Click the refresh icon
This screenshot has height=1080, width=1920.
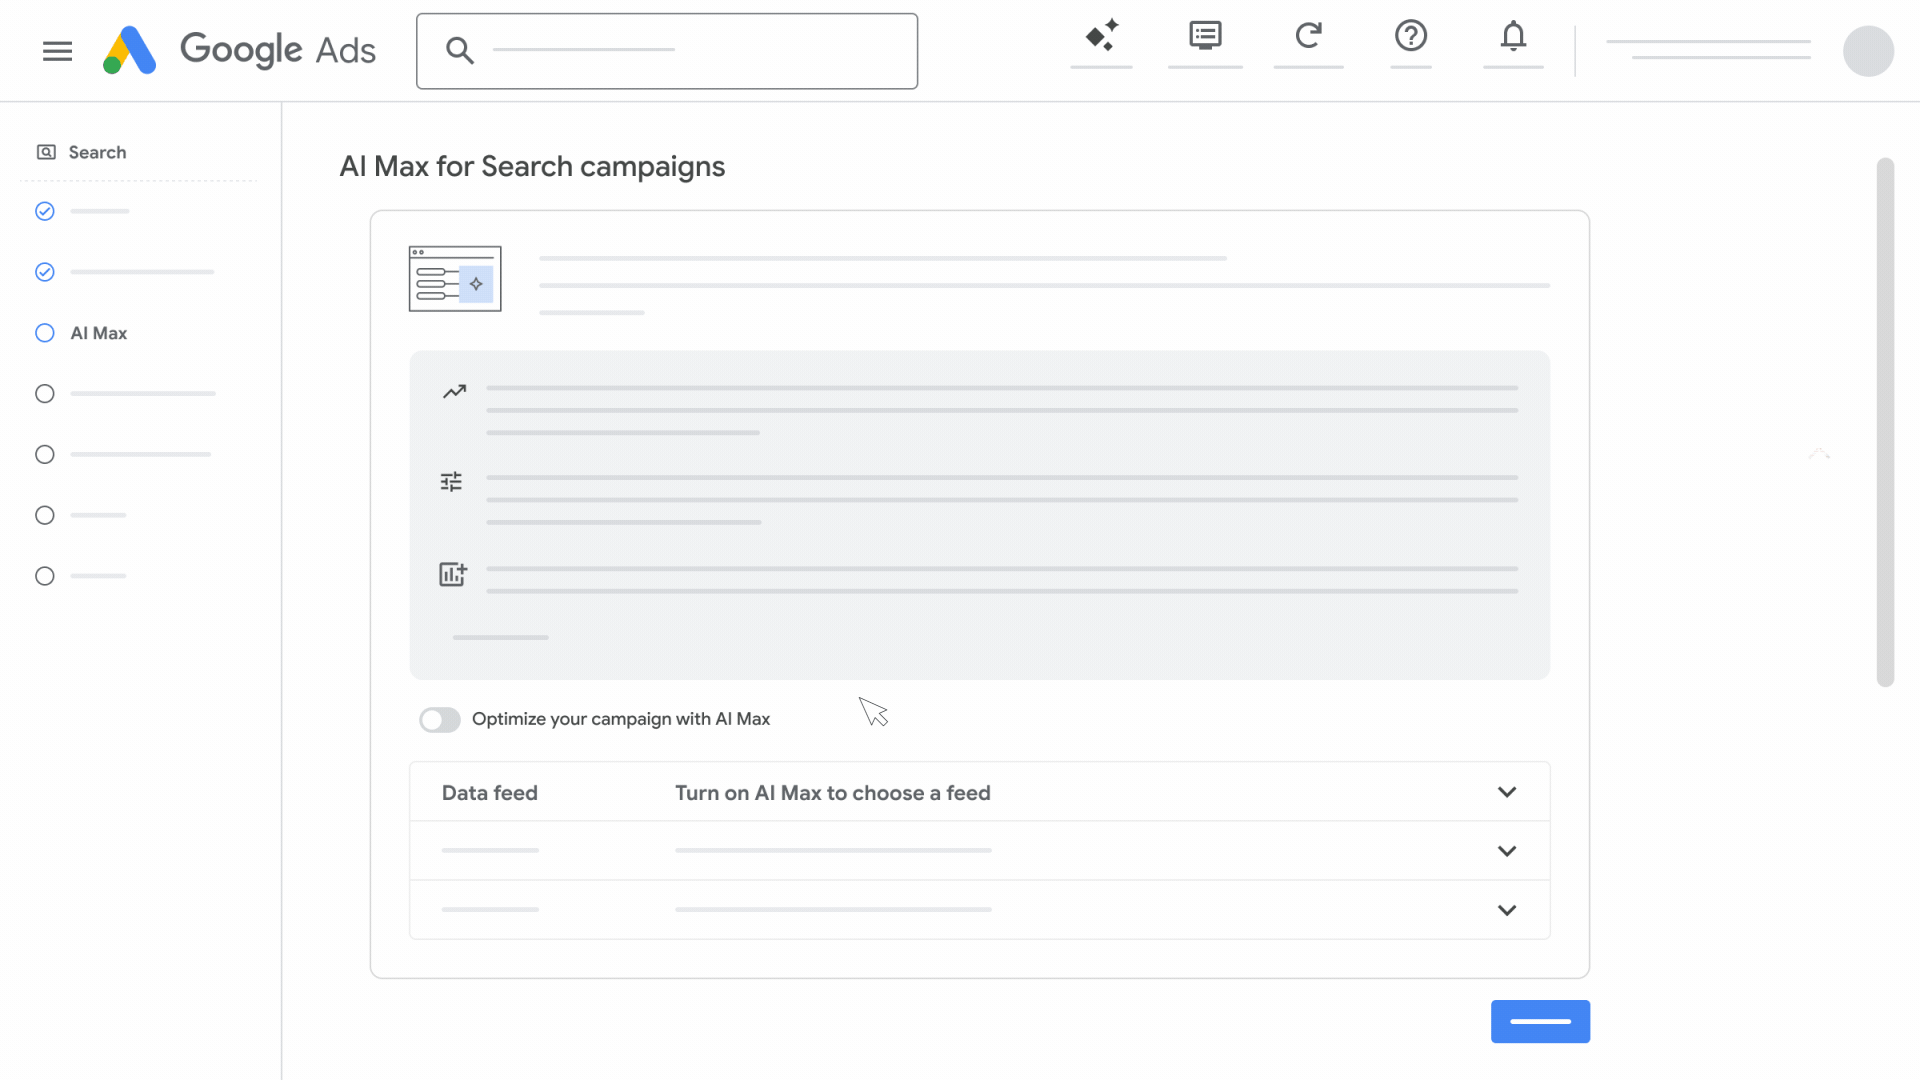(x=1308, y=36)
